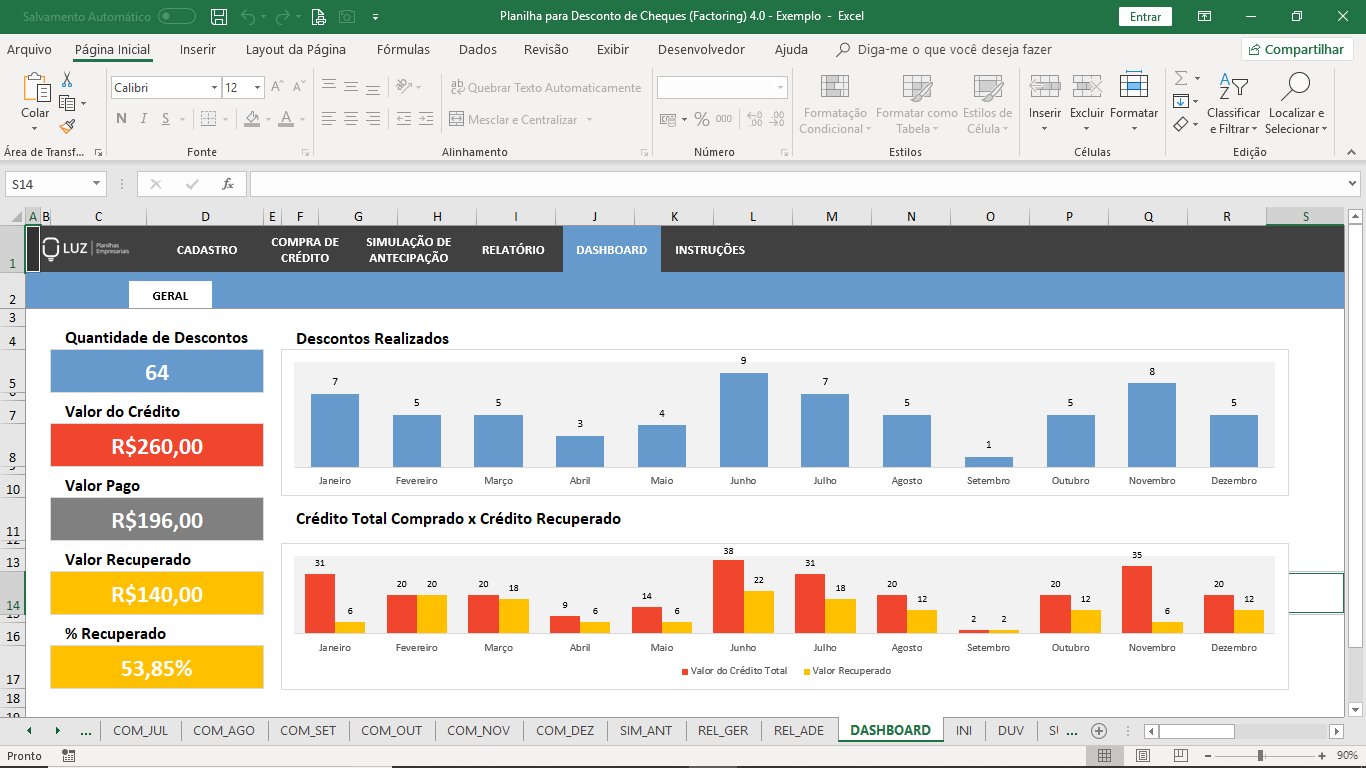1366x768 pixels.
Task: Click the insert function fx icon
Action: [x=228, y=184]
